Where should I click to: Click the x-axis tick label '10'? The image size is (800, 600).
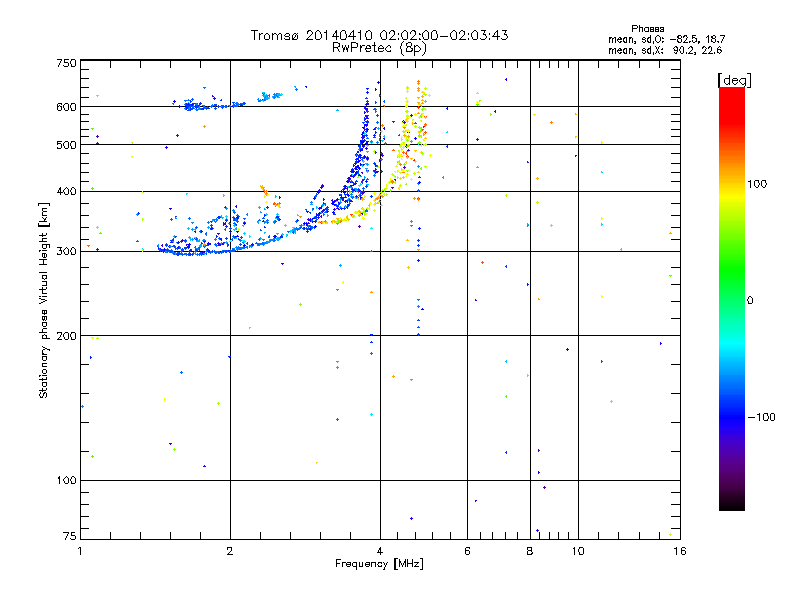tap(578, 551)
